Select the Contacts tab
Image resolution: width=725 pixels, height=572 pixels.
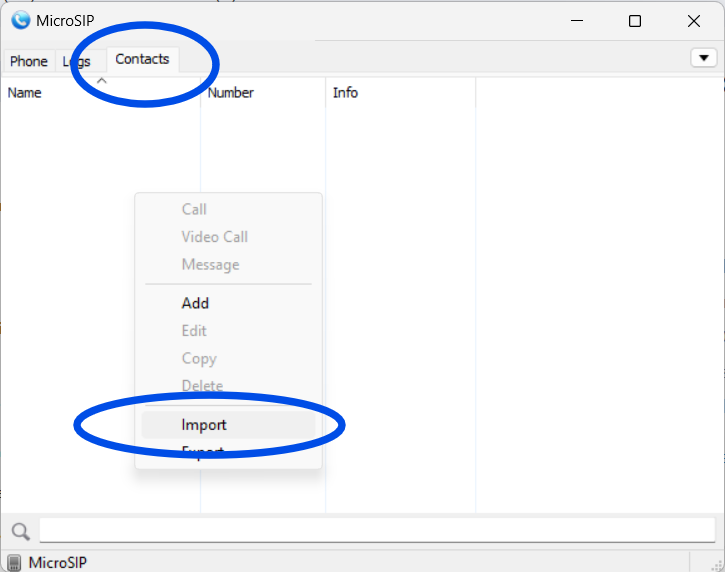(x=142, y=60)
